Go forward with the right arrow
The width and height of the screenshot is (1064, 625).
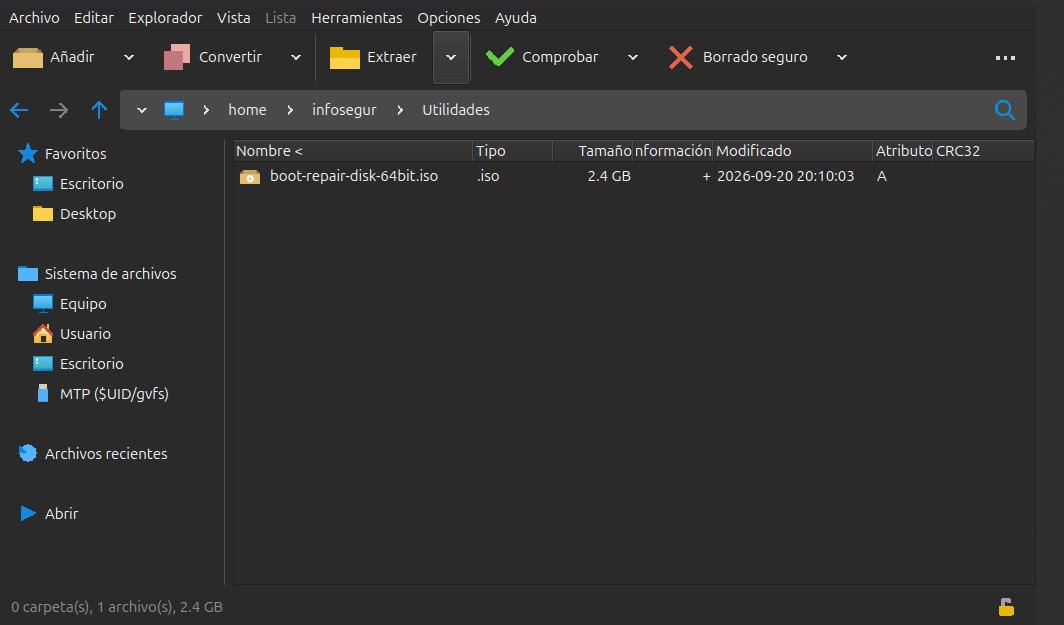click(x=59, y=110)
